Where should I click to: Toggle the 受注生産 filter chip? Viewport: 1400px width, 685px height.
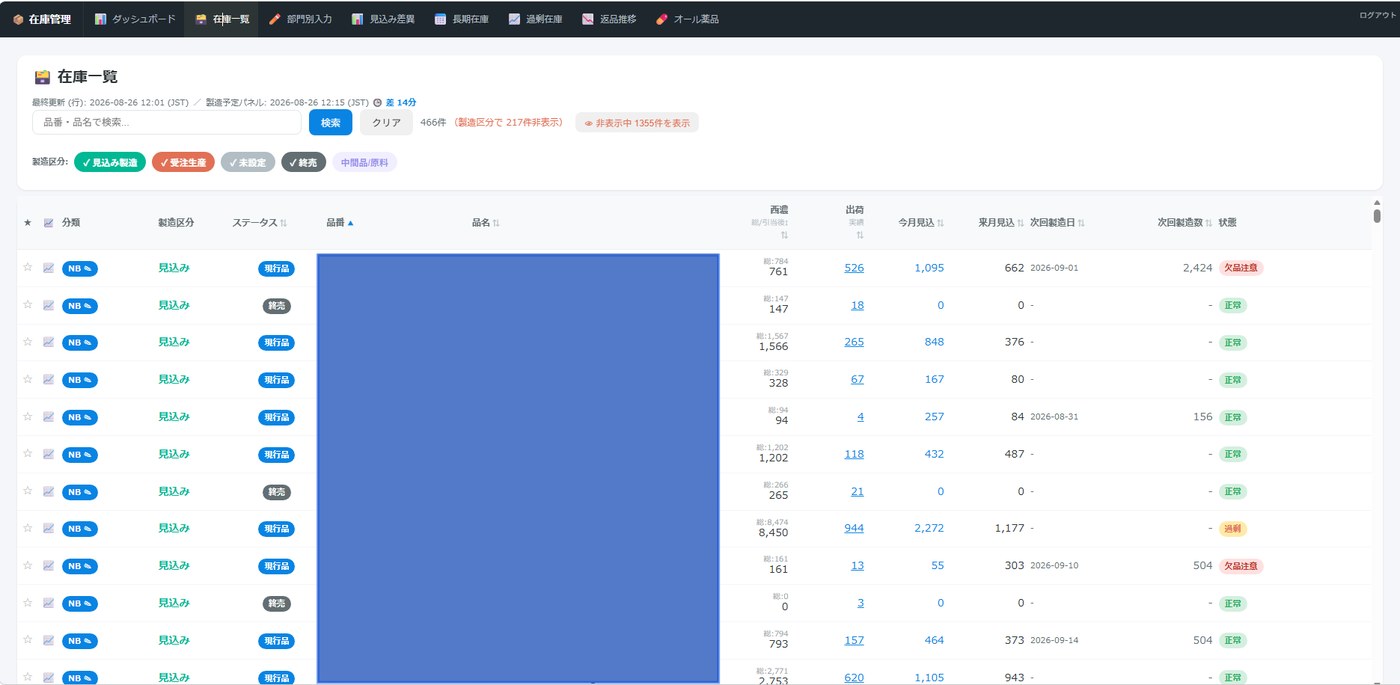183,162
